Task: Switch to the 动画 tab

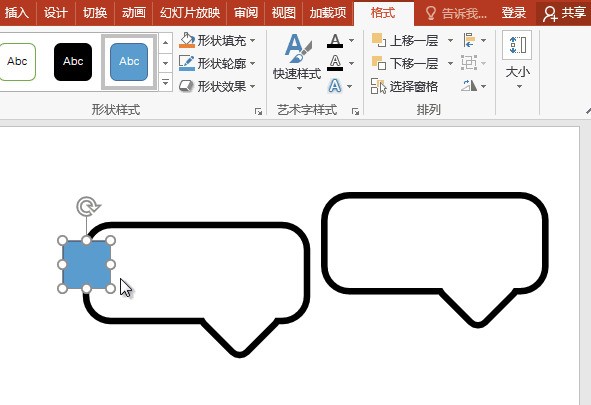Action: point(133,13)
